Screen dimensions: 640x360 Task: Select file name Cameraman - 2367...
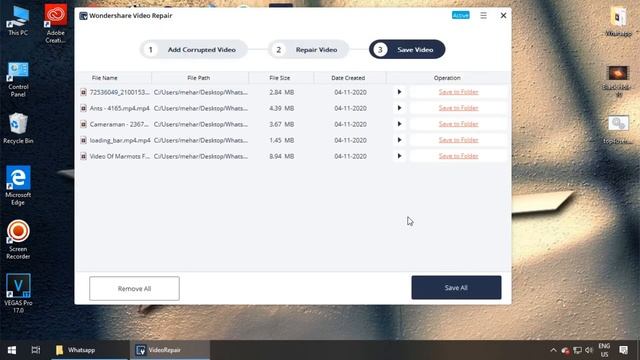(x=119, y=124)
